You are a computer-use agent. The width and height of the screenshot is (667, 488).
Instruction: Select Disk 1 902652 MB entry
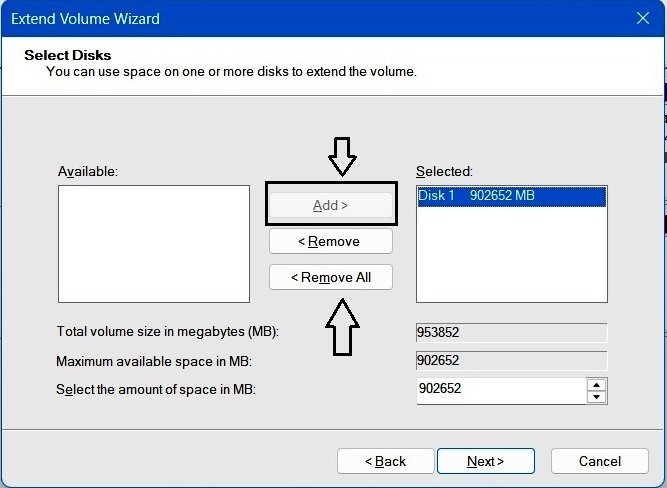512,196
